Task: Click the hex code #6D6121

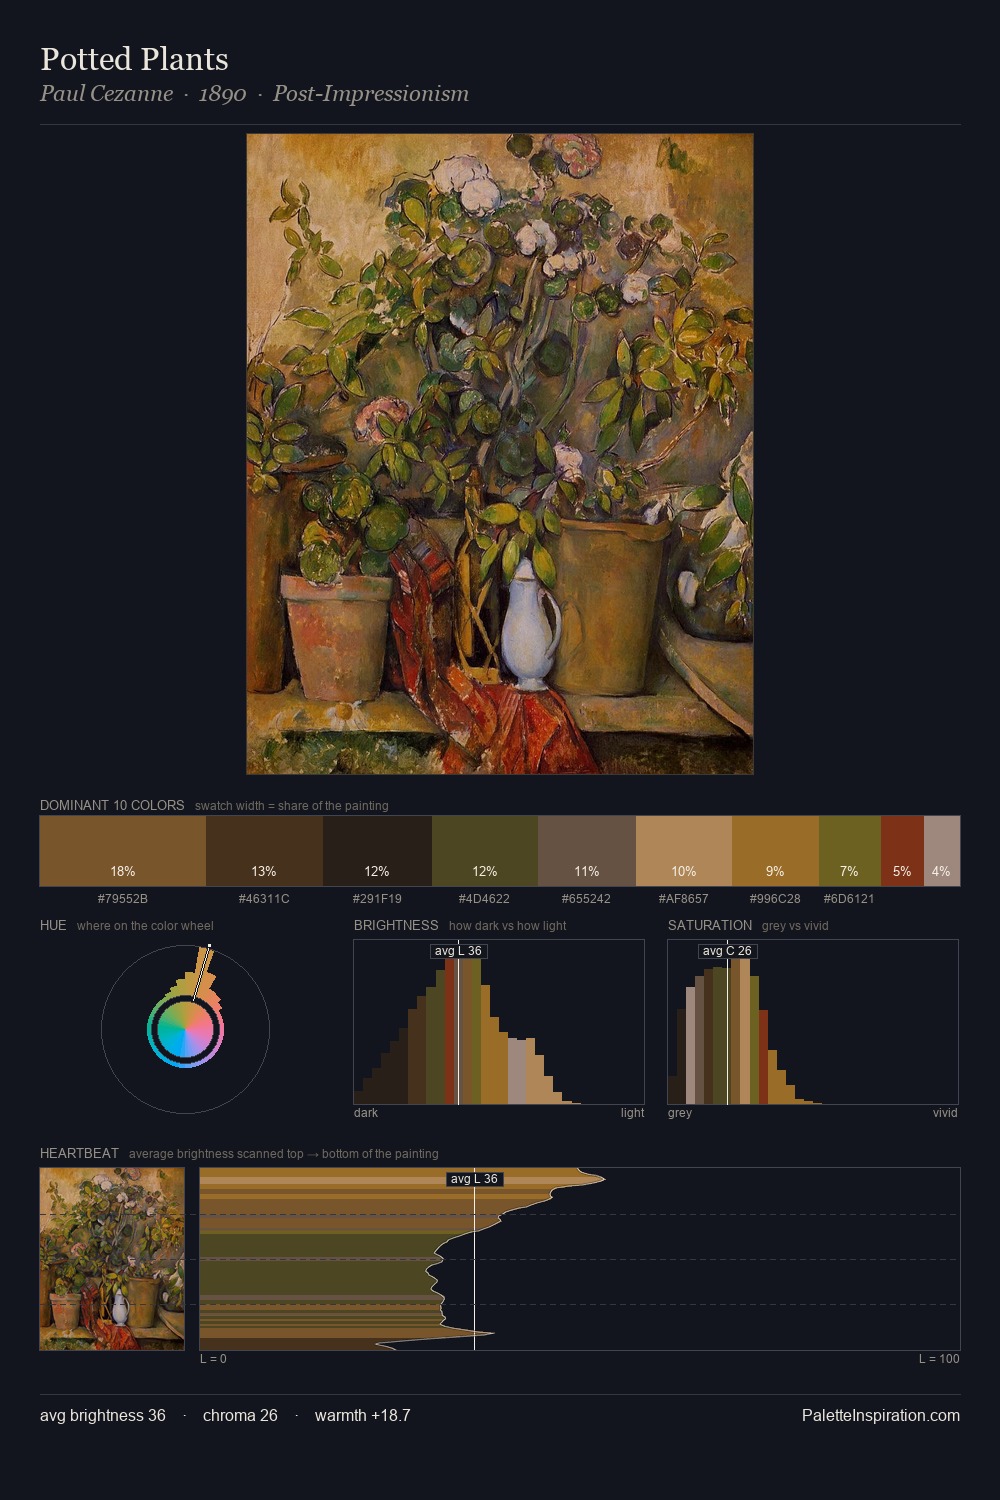Action: pyautogui.click(x=849, y=898)
